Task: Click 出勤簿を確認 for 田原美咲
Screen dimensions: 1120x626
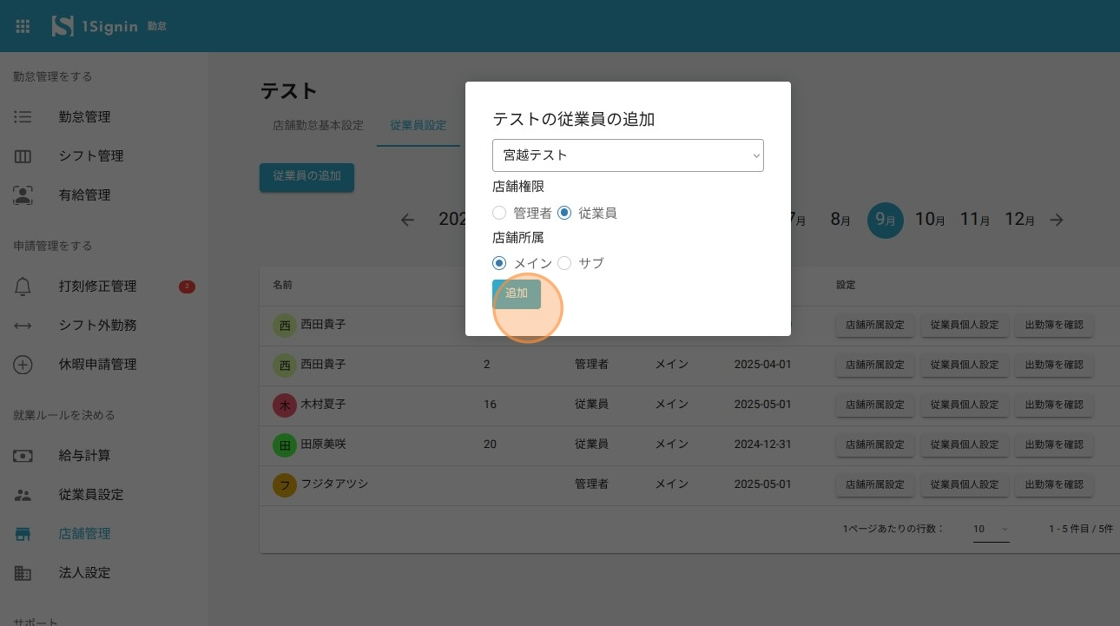Action: pos(1054,444)
